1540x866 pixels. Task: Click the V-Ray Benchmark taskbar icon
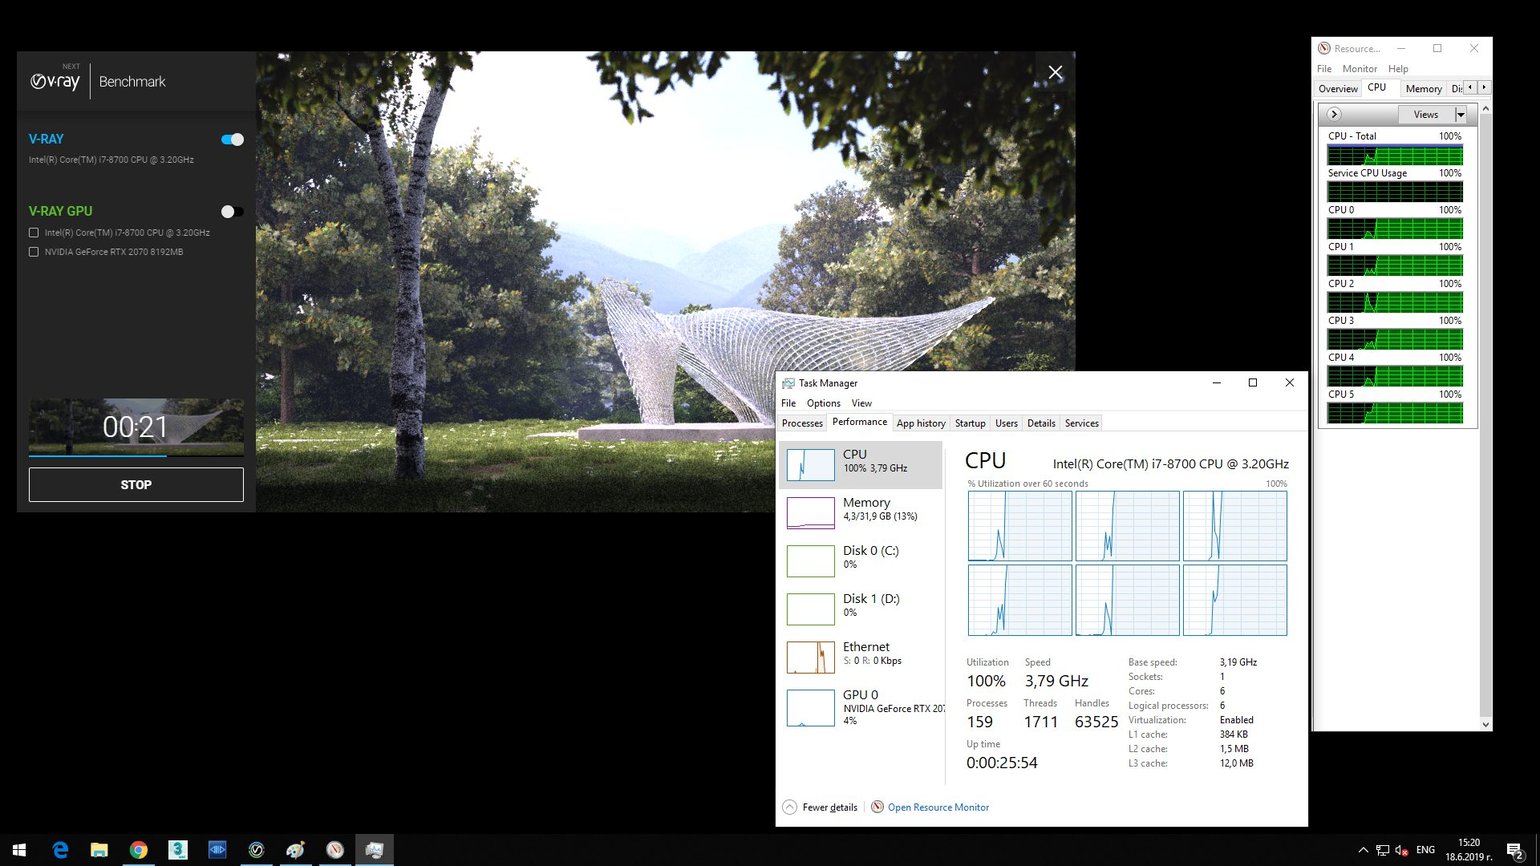pos(256,850)
